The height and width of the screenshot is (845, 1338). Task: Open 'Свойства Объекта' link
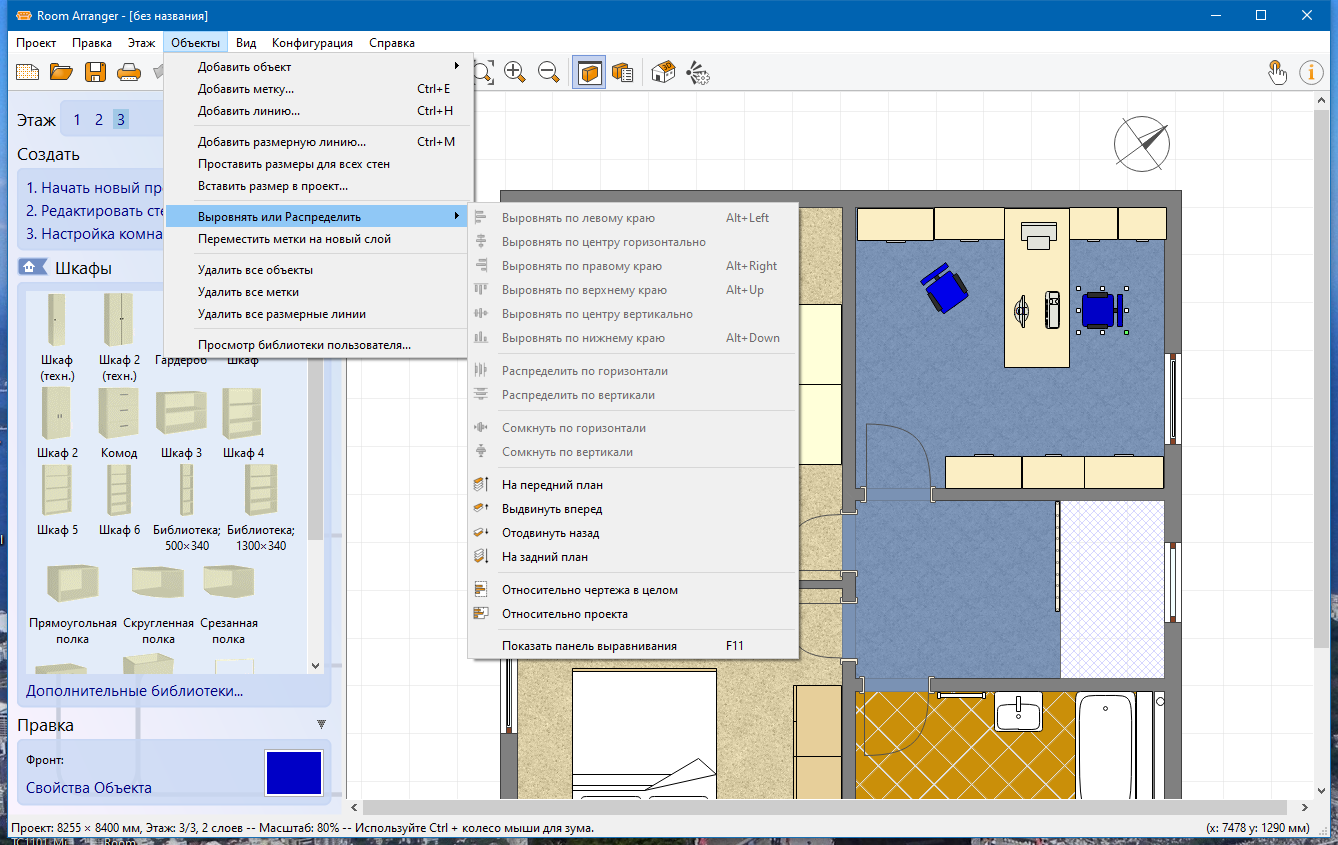click(x=89, y=788)
